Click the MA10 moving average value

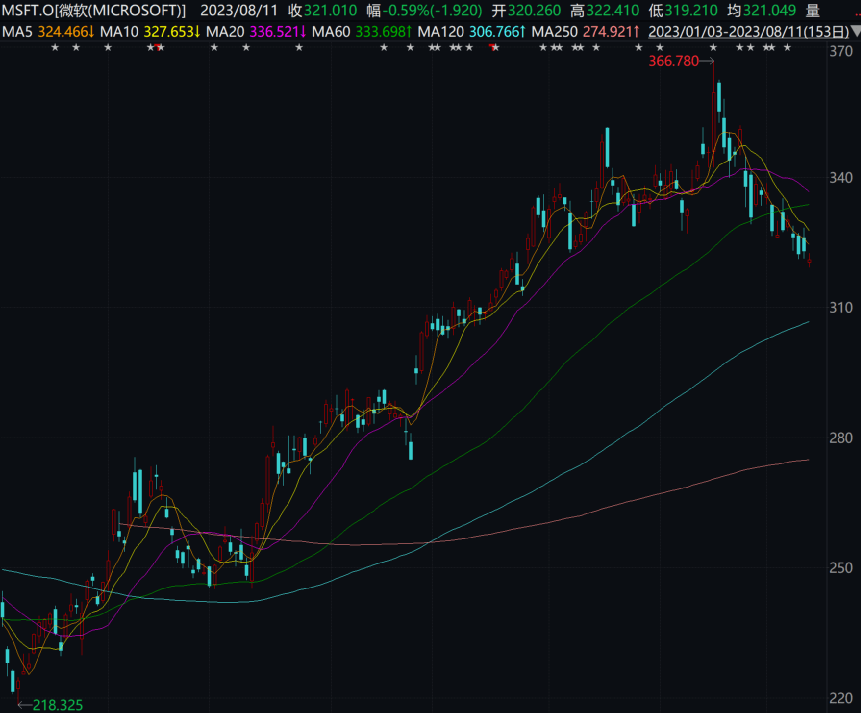click(x=170, y=31)
